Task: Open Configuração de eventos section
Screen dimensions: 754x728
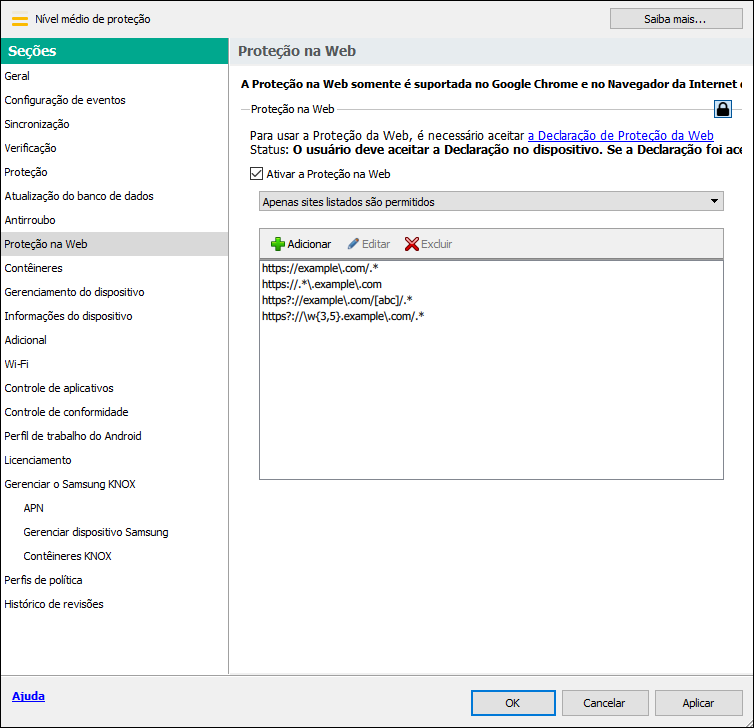Action: (x=114, y=100)
